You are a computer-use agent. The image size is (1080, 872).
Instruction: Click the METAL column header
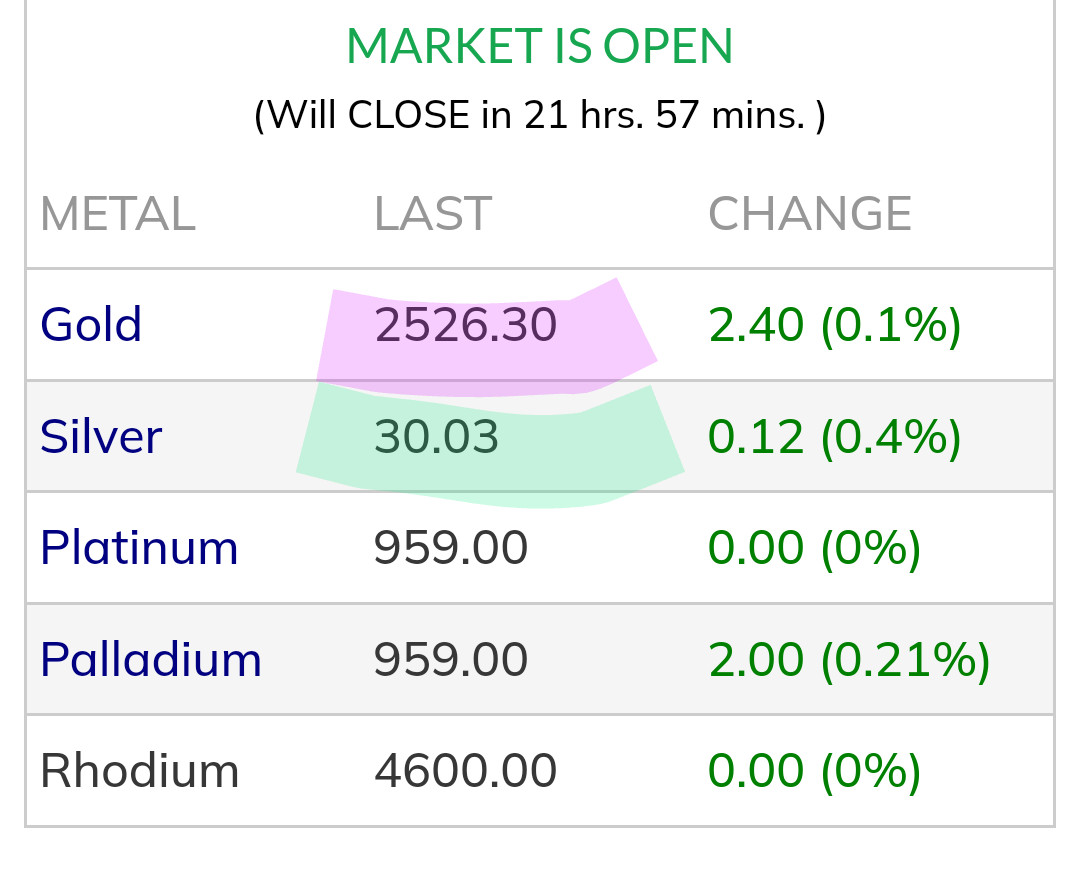(117, 214)
